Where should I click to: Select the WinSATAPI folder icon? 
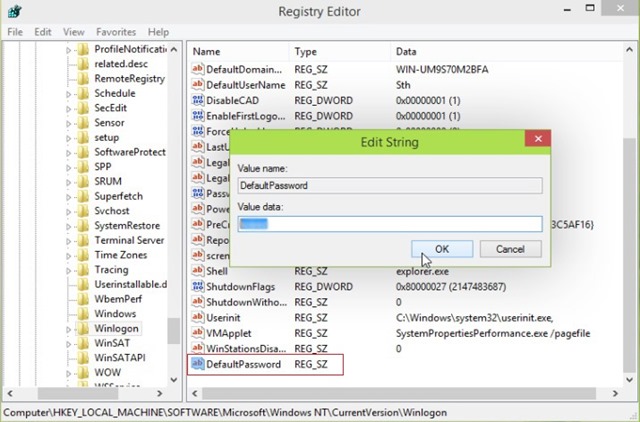click(x=83, y=358)
